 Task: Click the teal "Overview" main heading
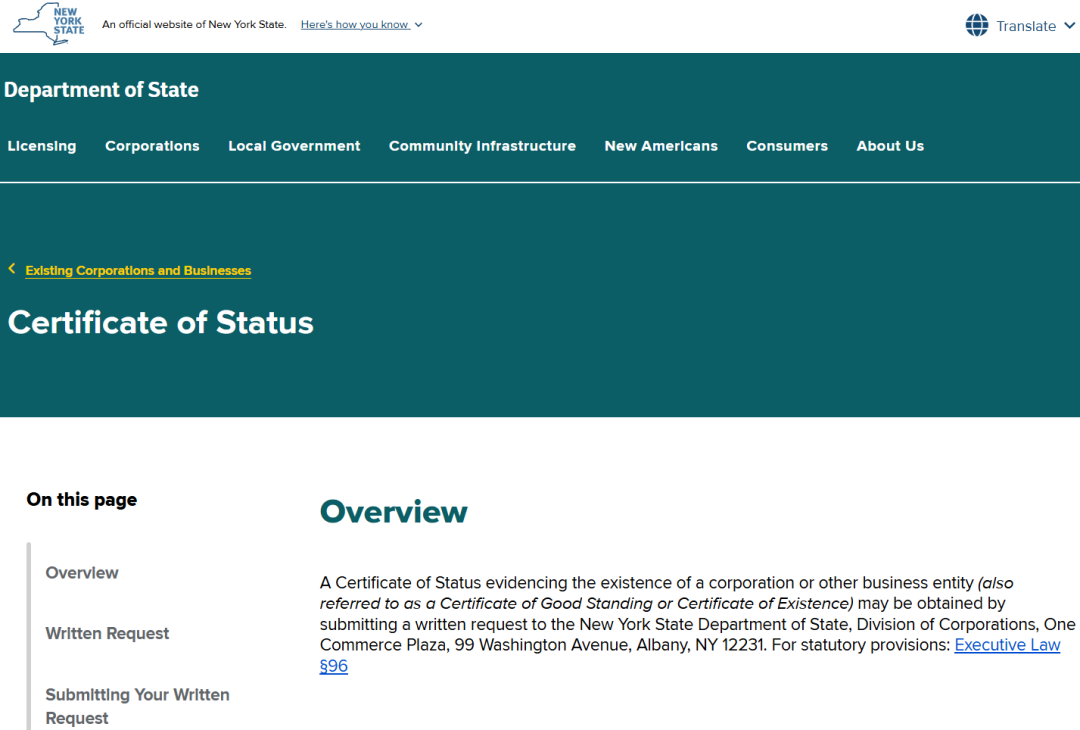tap(393, 512)
